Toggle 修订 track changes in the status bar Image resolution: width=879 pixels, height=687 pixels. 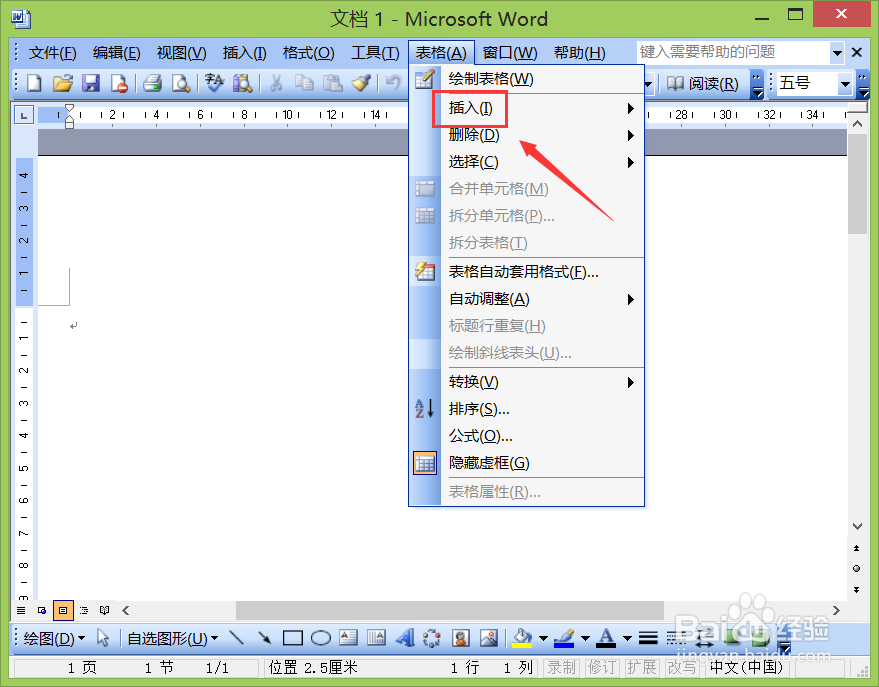pyautogui.click(x=602, y=667)
